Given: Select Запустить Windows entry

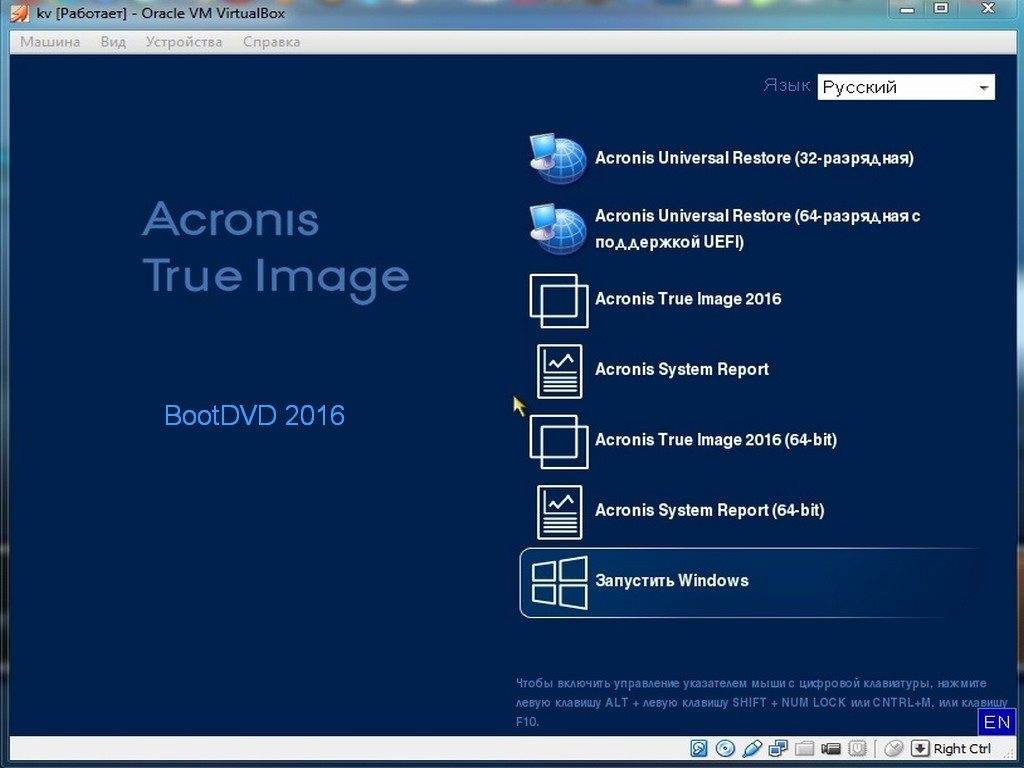Looking at the screenshot, I should point(672,581).
